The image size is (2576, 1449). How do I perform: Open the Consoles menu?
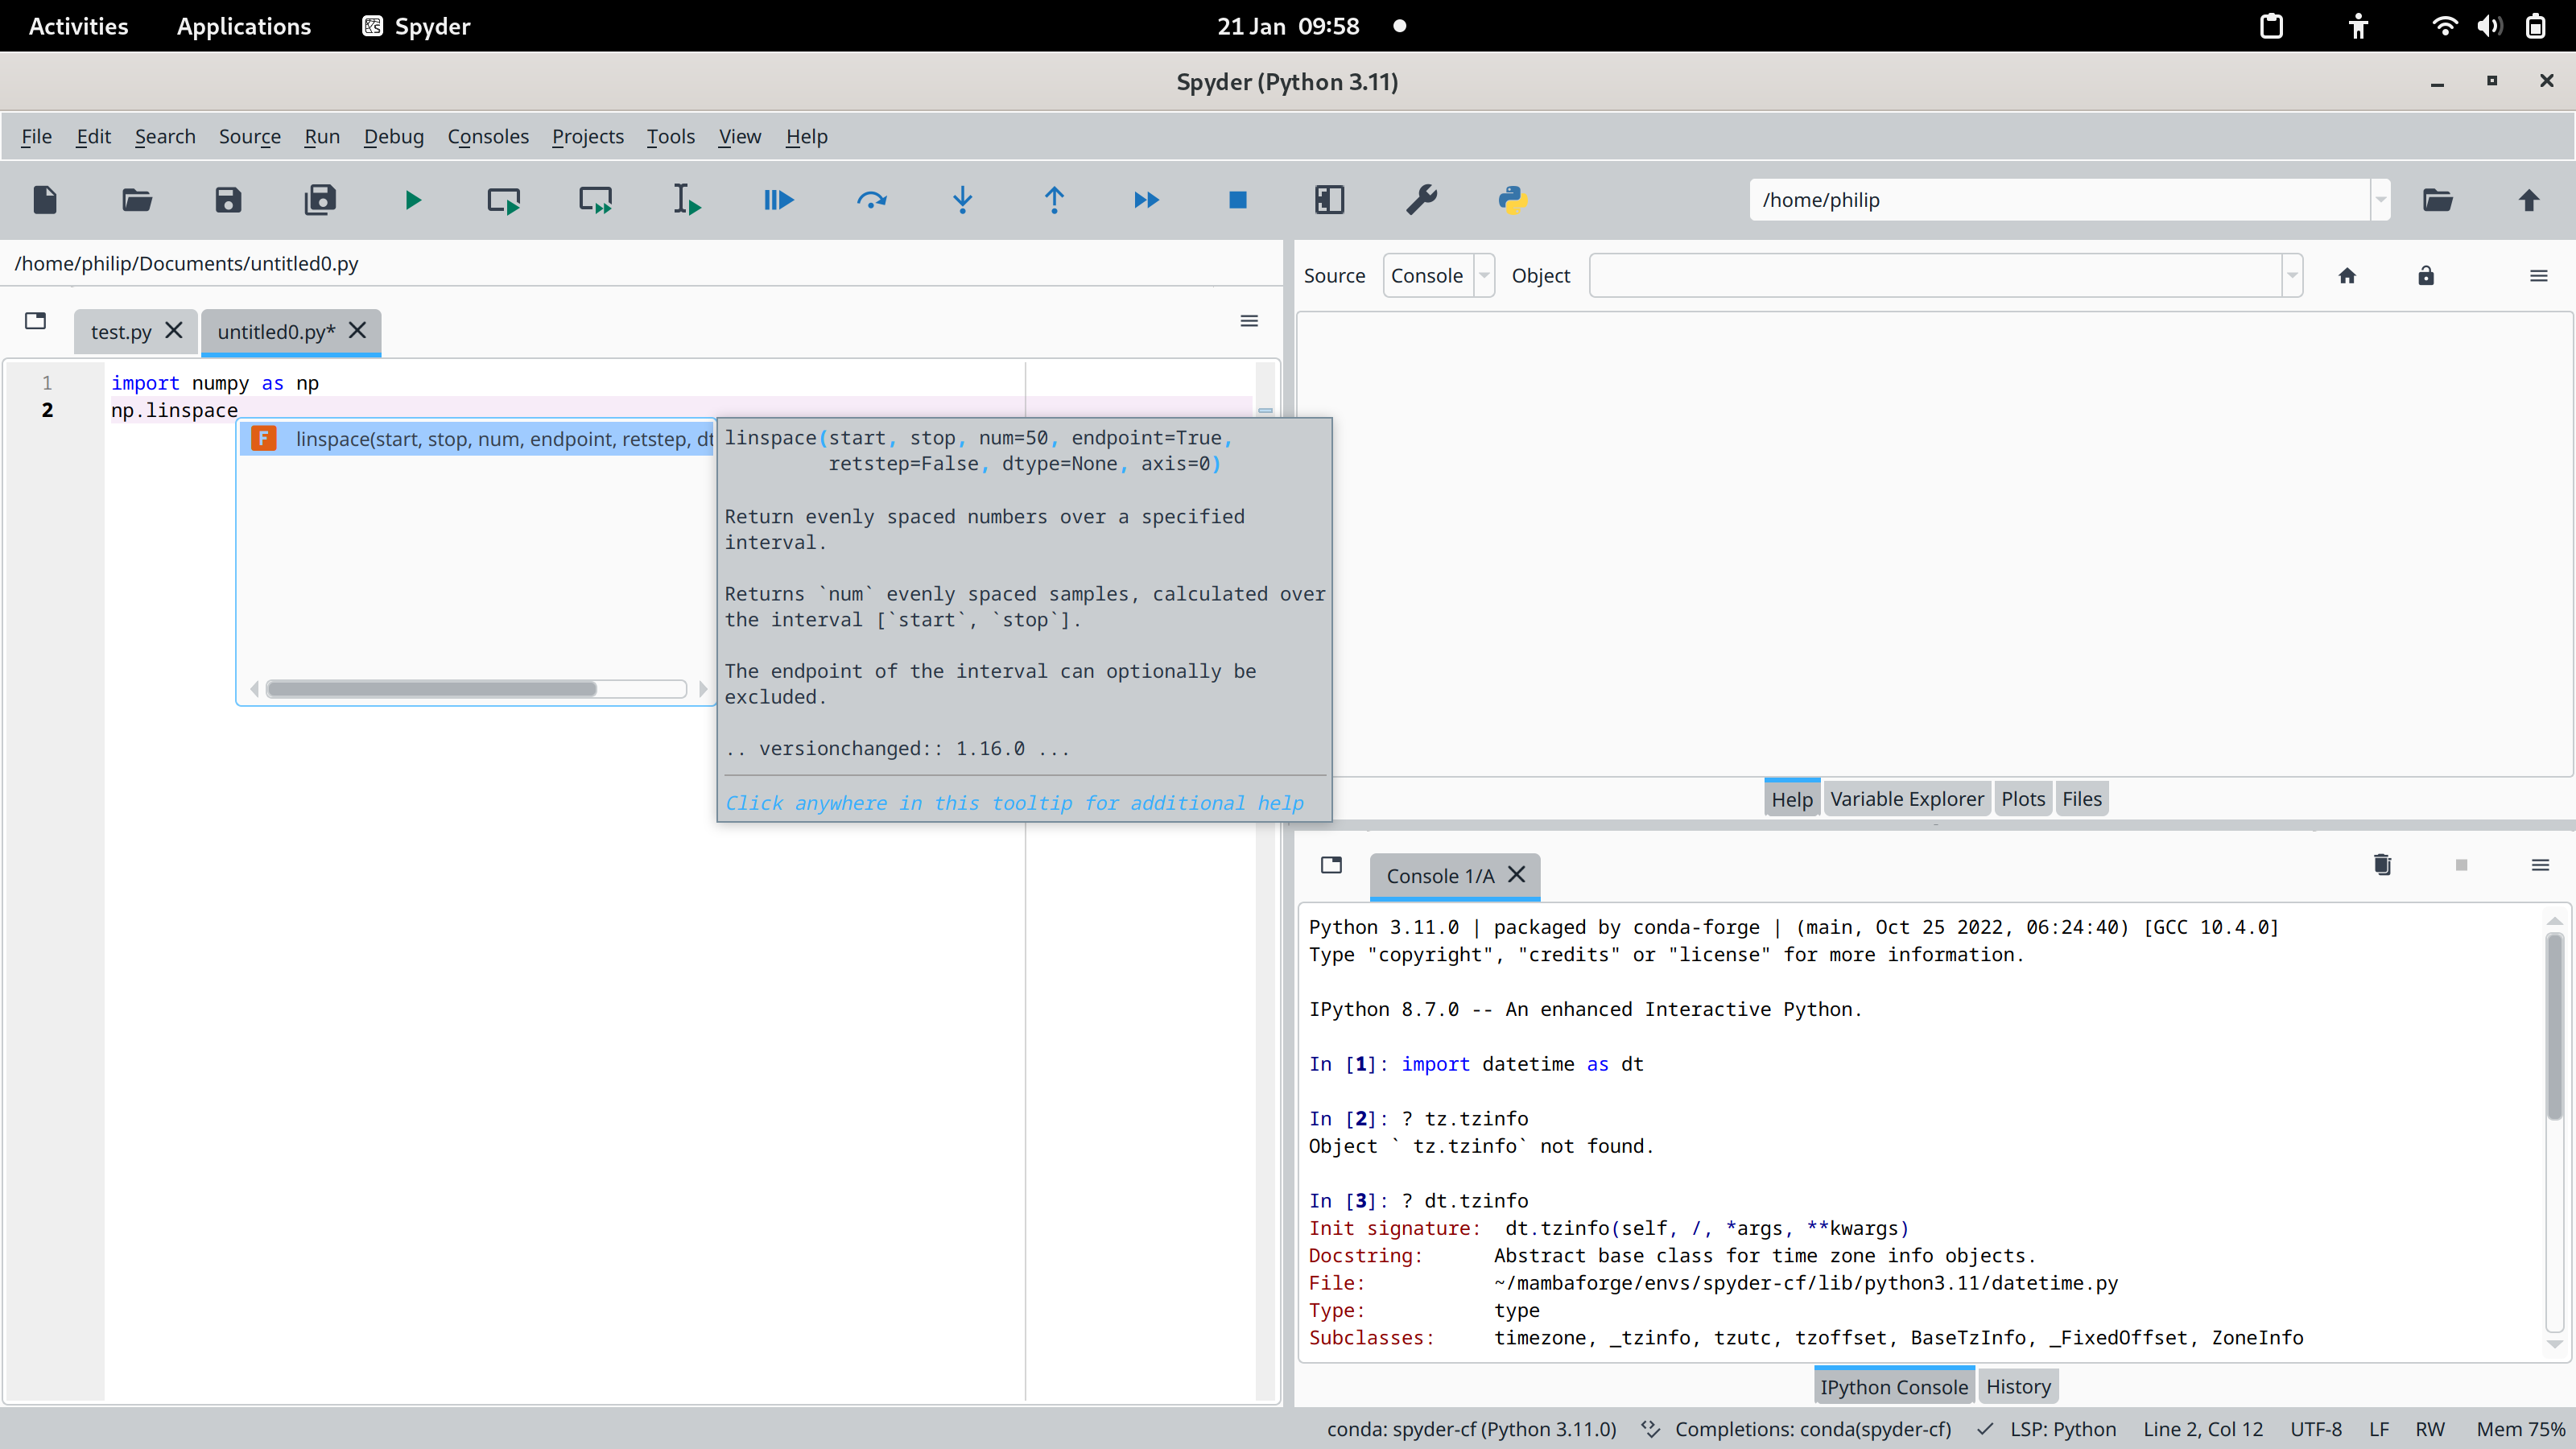pyautogui.click(x=487, y=136)
